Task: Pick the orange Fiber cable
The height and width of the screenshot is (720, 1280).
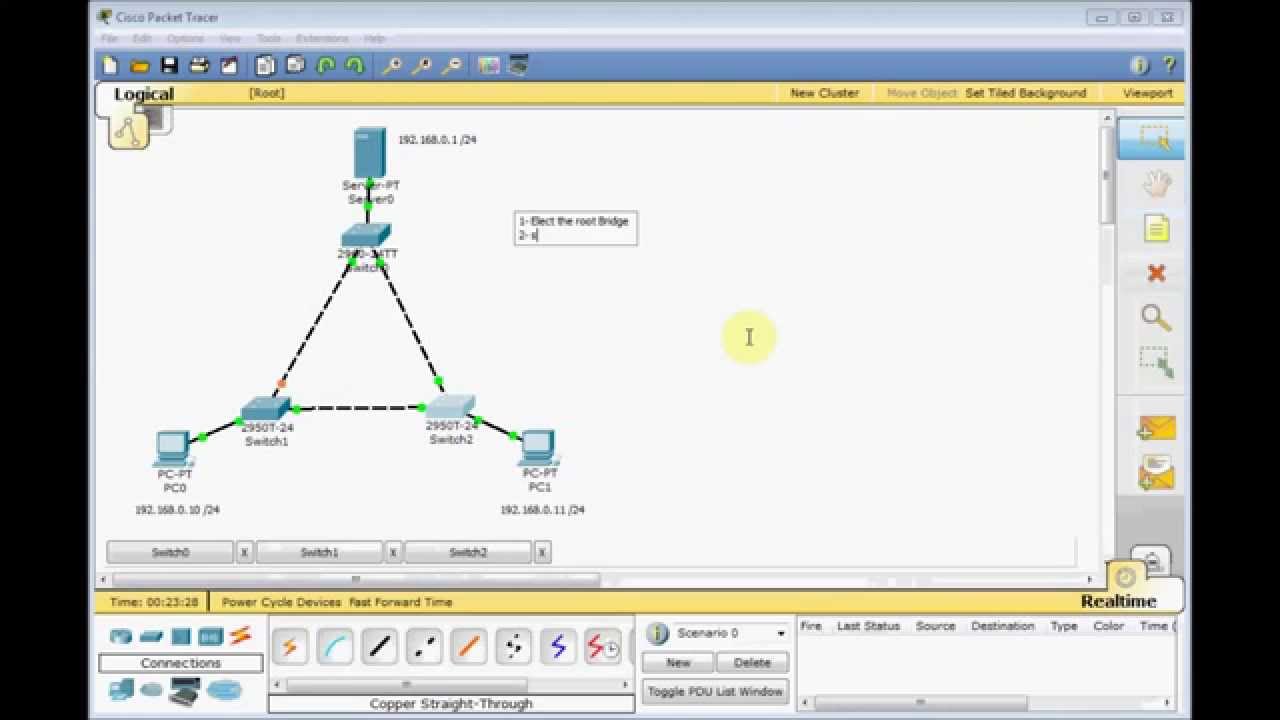Action: (469, 647)
